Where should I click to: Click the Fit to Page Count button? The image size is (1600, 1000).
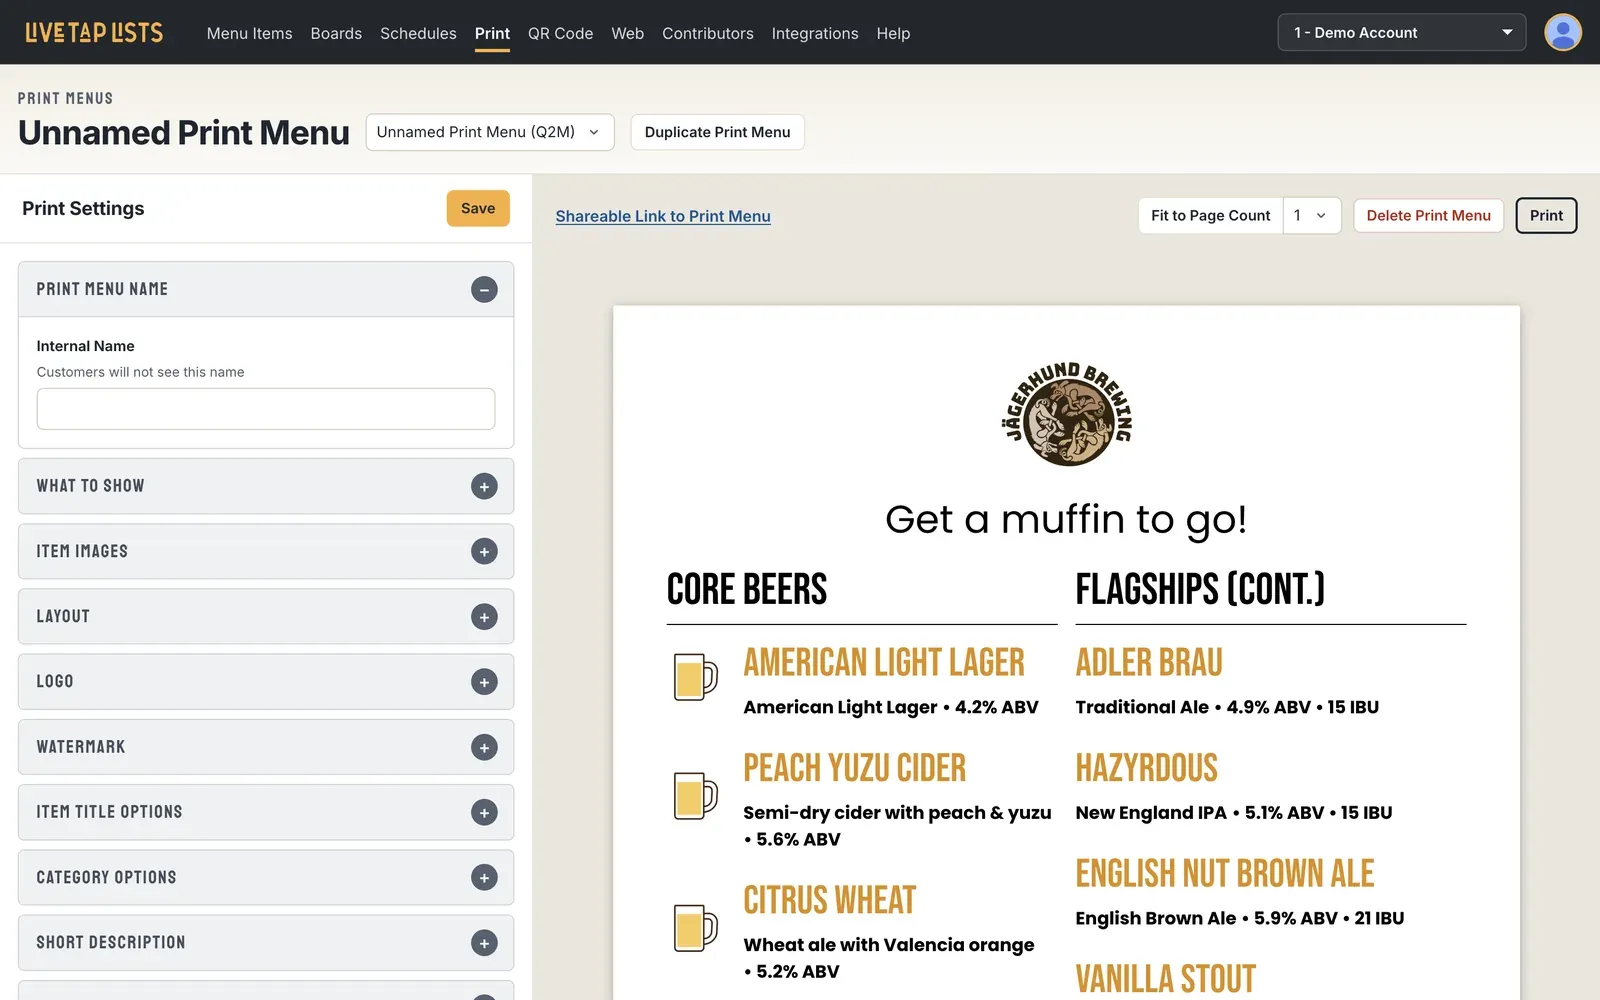tap(1210, 215)
